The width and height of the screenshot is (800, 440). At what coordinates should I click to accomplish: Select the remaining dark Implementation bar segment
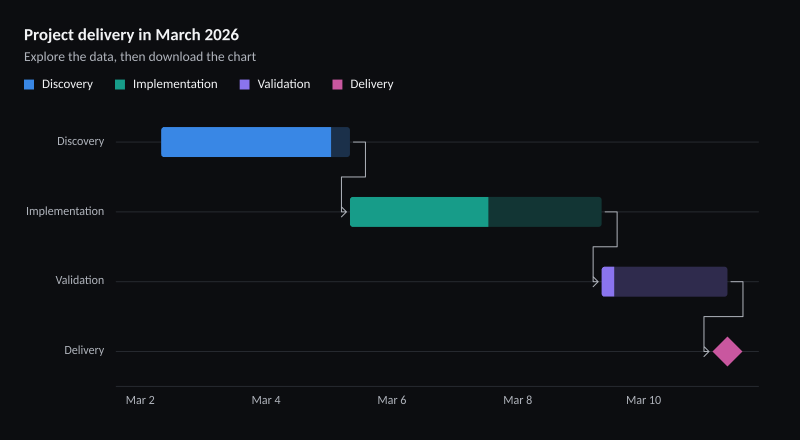coord(545,212)
